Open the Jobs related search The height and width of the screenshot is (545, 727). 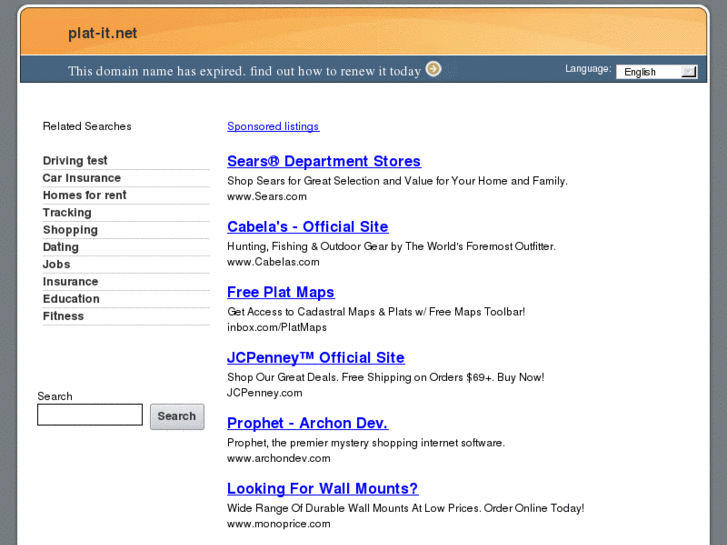57,264
